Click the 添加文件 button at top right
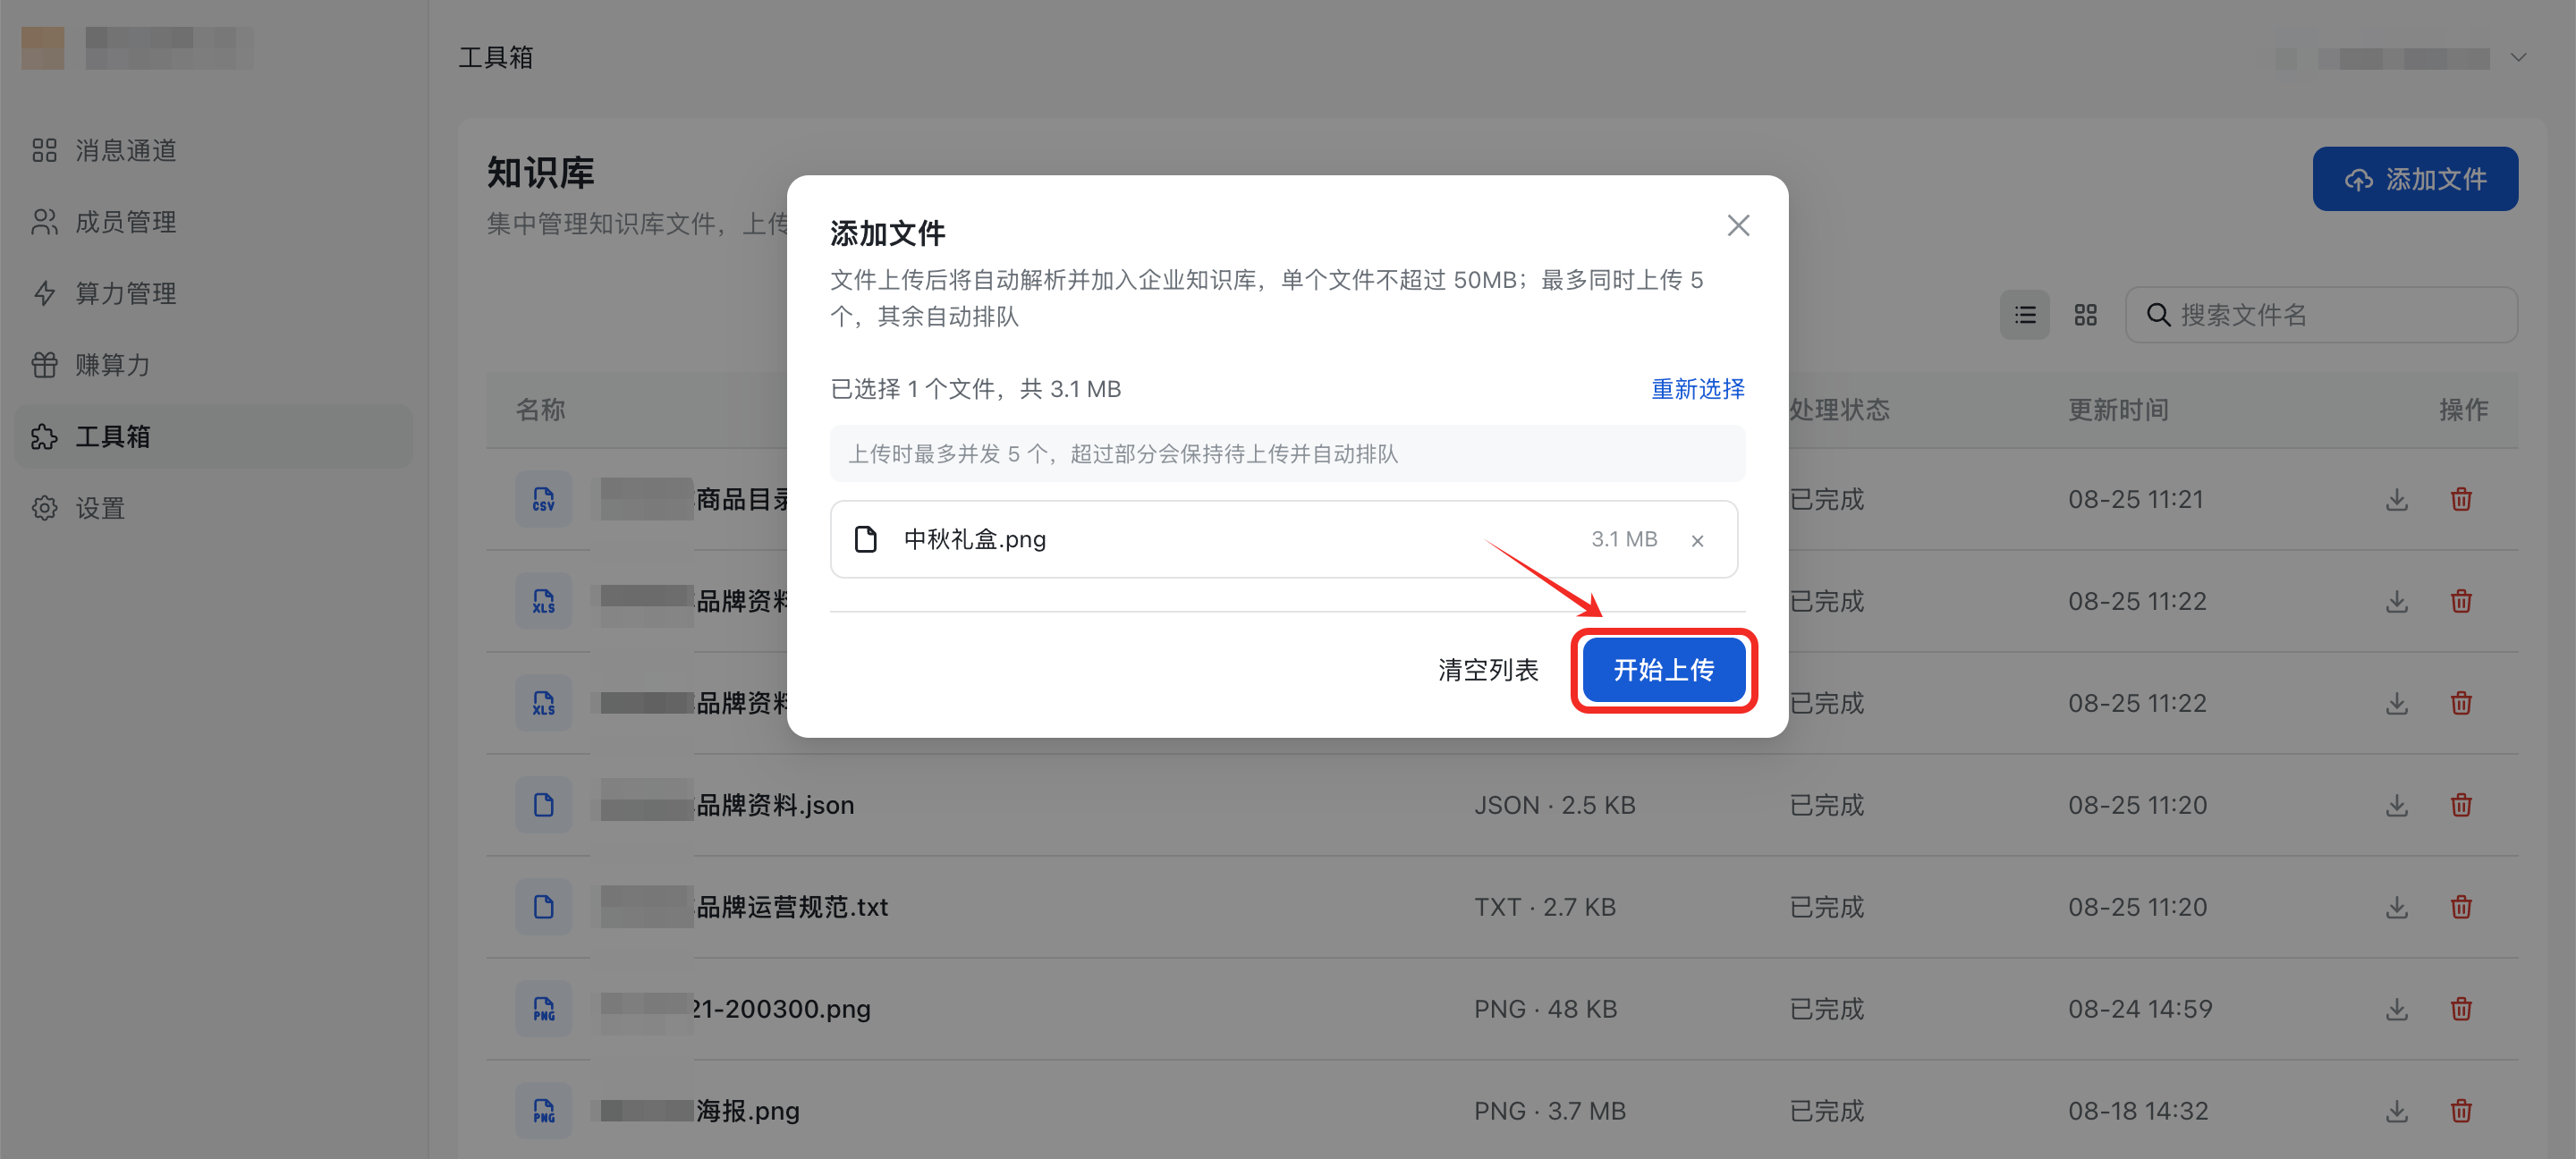Screen dimensions: 2576x1159 [2414, 179]
